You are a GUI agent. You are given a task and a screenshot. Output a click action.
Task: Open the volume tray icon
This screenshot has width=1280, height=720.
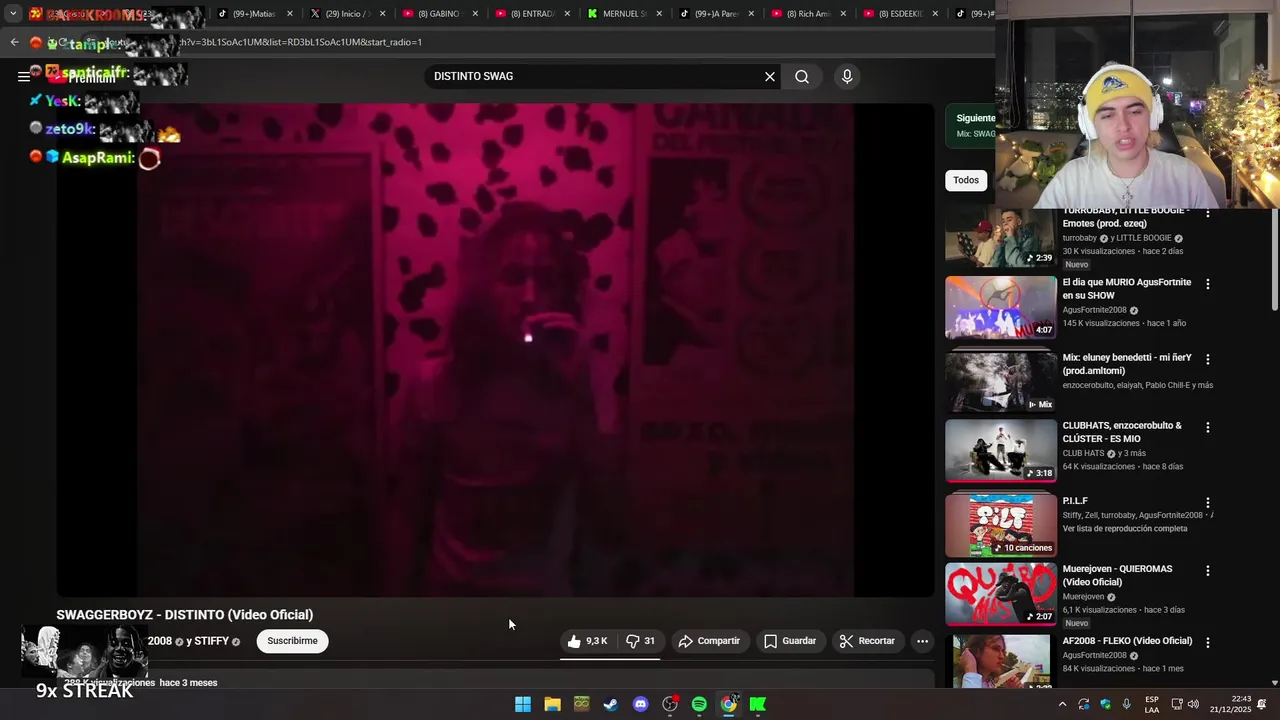pos(1193,704)
